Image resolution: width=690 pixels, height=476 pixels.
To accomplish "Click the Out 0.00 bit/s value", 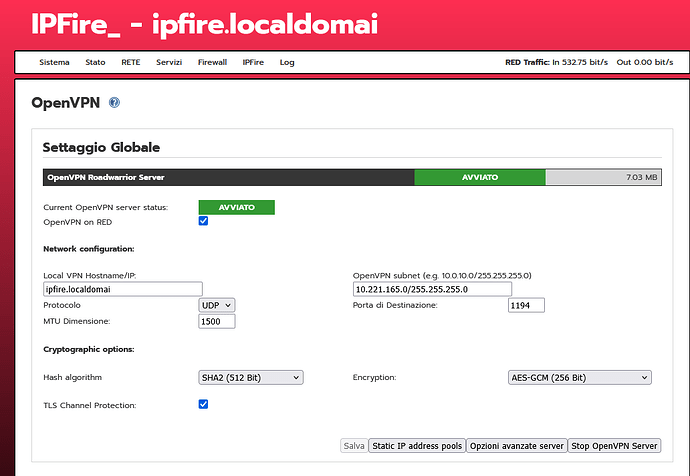I will click(645, 62).
